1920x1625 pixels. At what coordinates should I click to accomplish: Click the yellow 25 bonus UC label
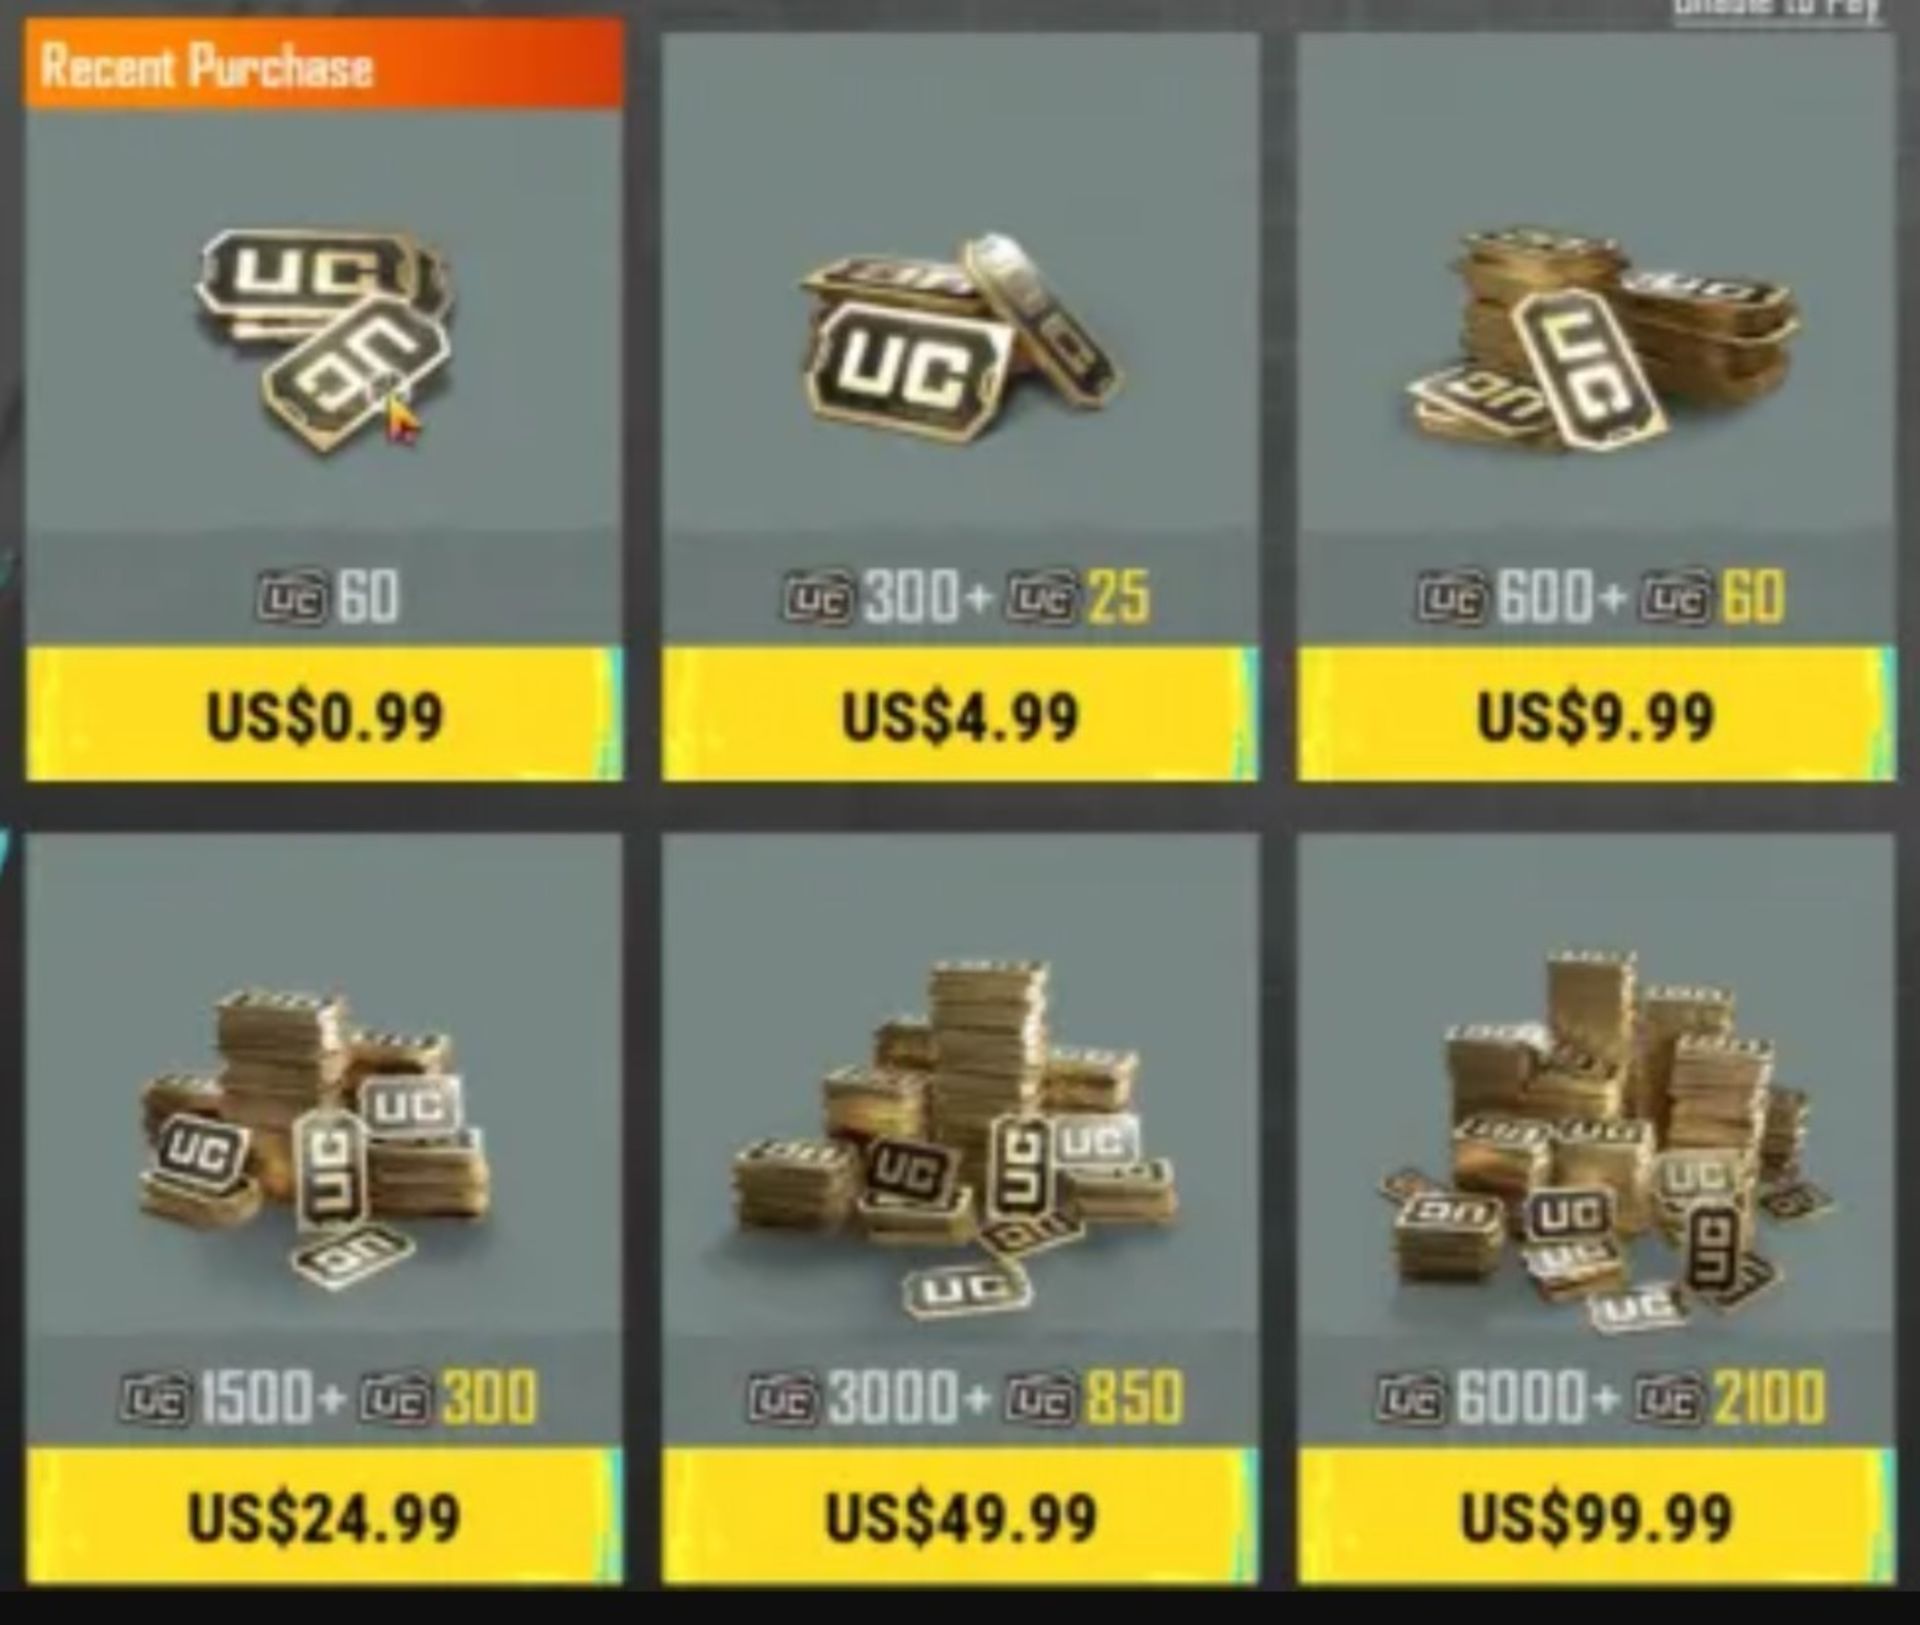[1119, 596]
